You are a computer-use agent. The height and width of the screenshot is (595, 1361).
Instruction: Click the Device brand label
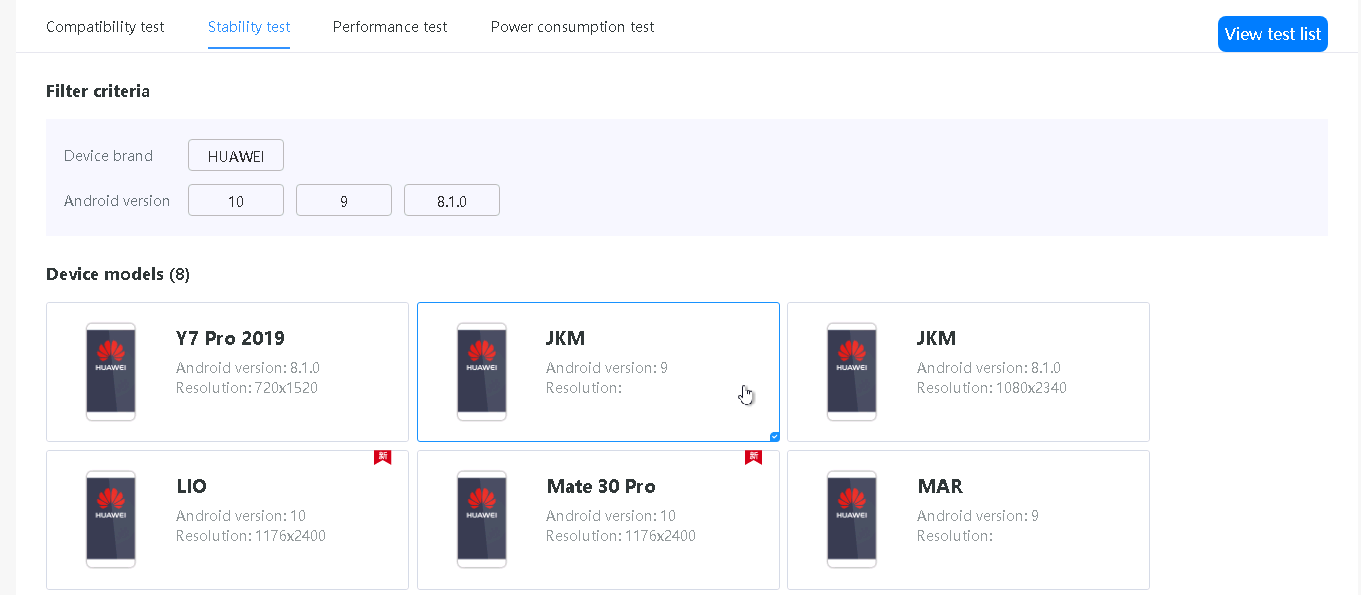click(x=108, y=156)
